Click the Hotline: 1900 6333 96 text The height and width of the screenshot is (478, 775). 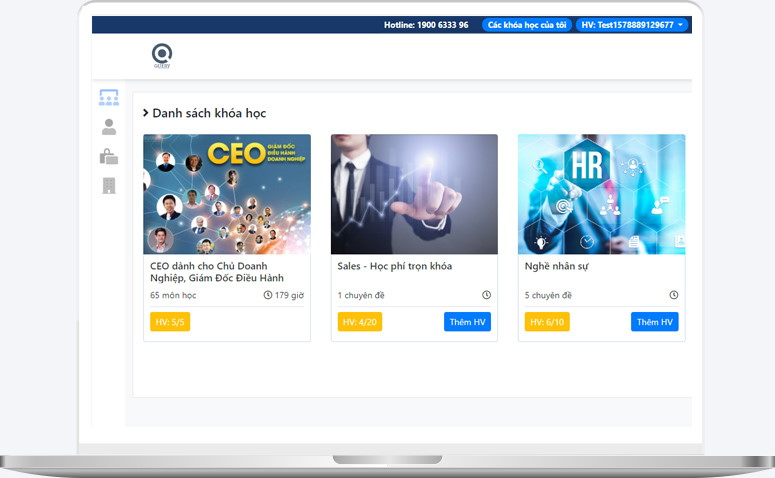click(426, 25)
